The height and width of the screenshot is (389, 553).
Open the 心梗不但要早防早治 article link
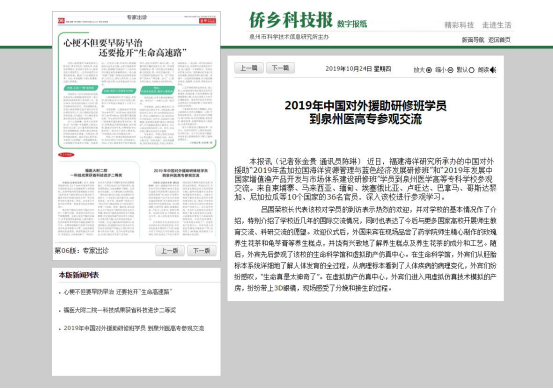[x=118, y=292]
